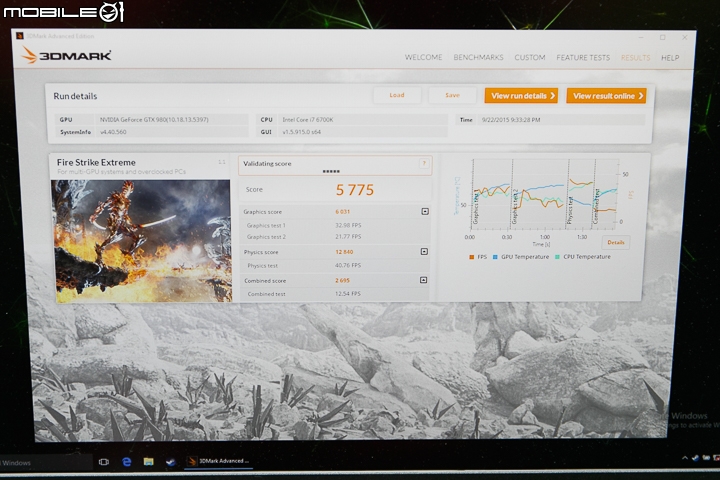Click View run details button
720x480 pixels.
[x=521, y=96]
